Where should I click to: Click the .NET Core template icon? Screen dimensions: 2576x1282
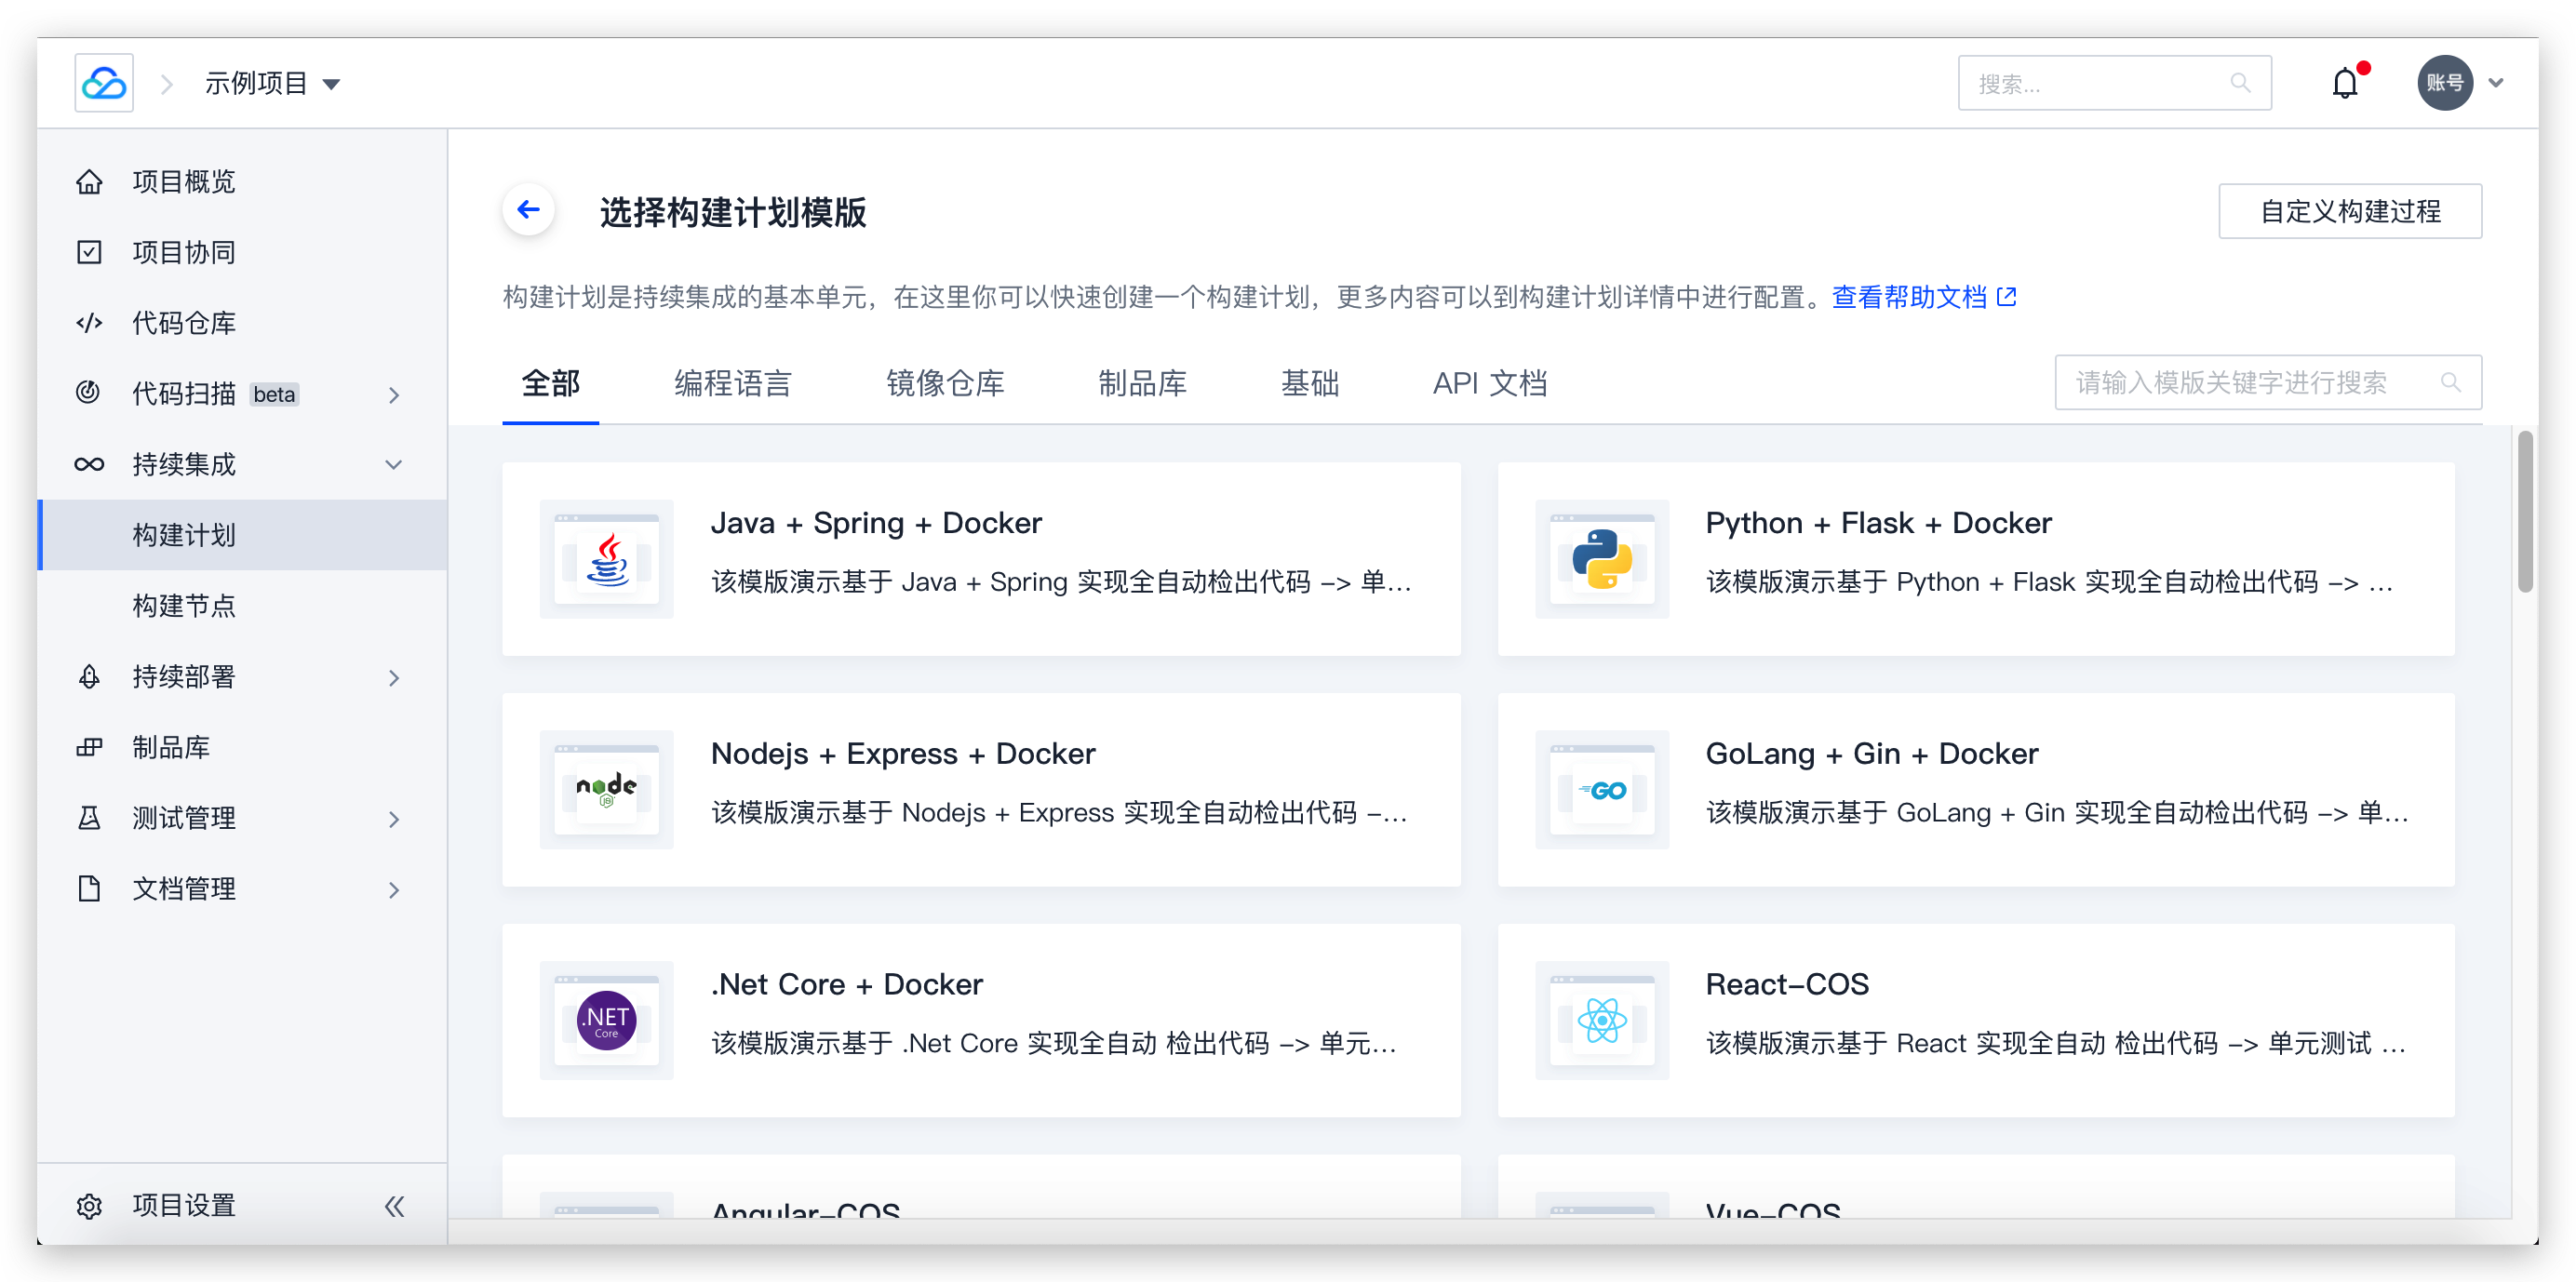606,1020
